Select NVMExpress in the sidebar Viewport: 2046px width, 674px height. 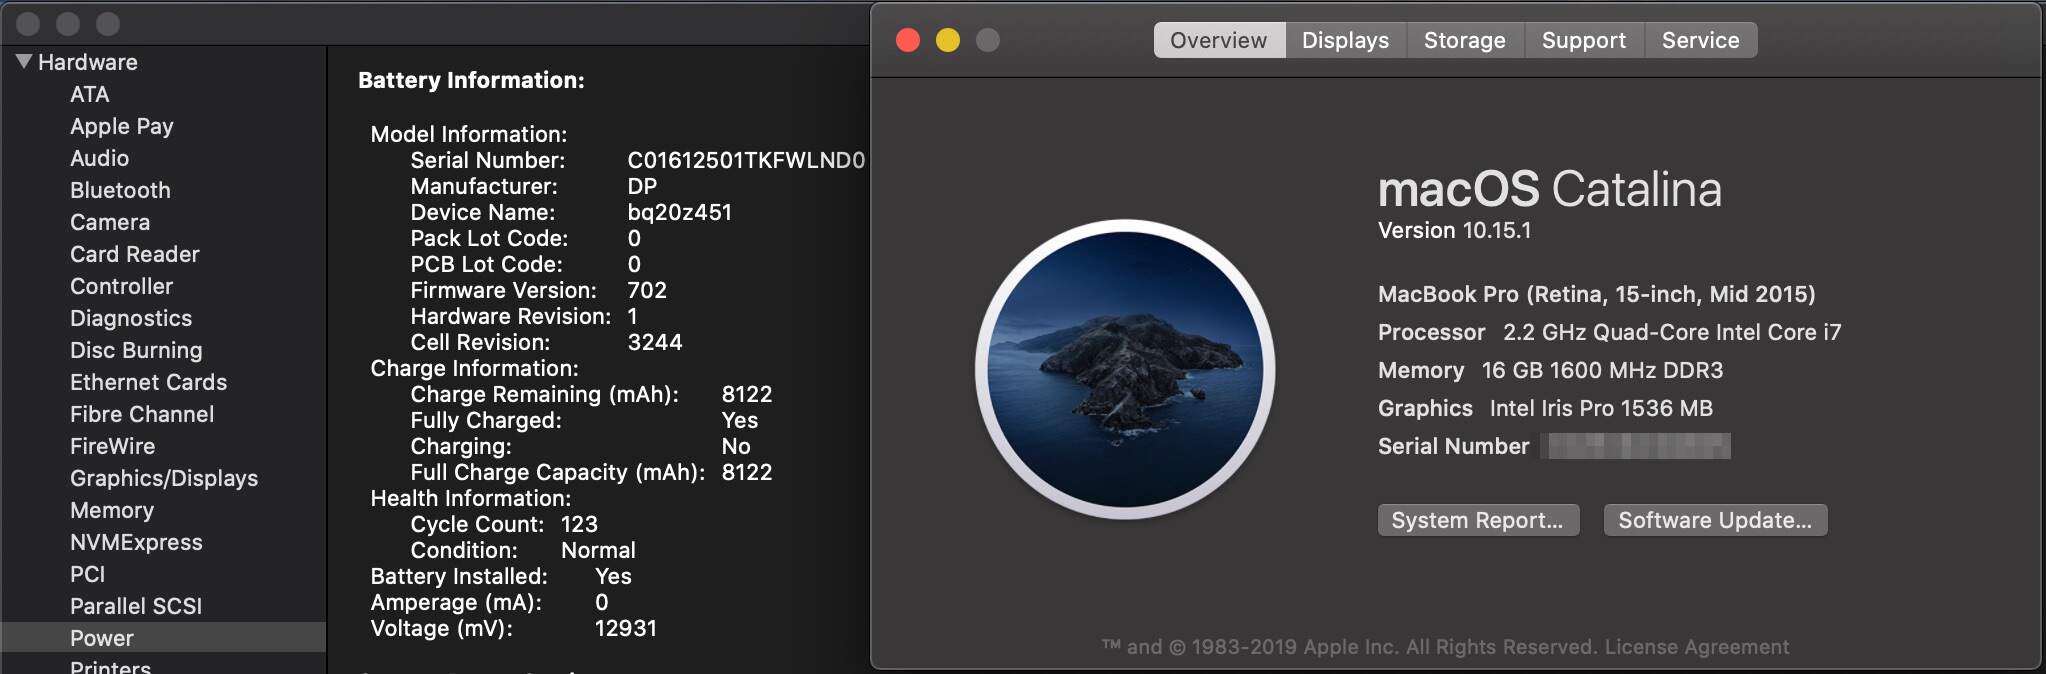click(136, 542)
